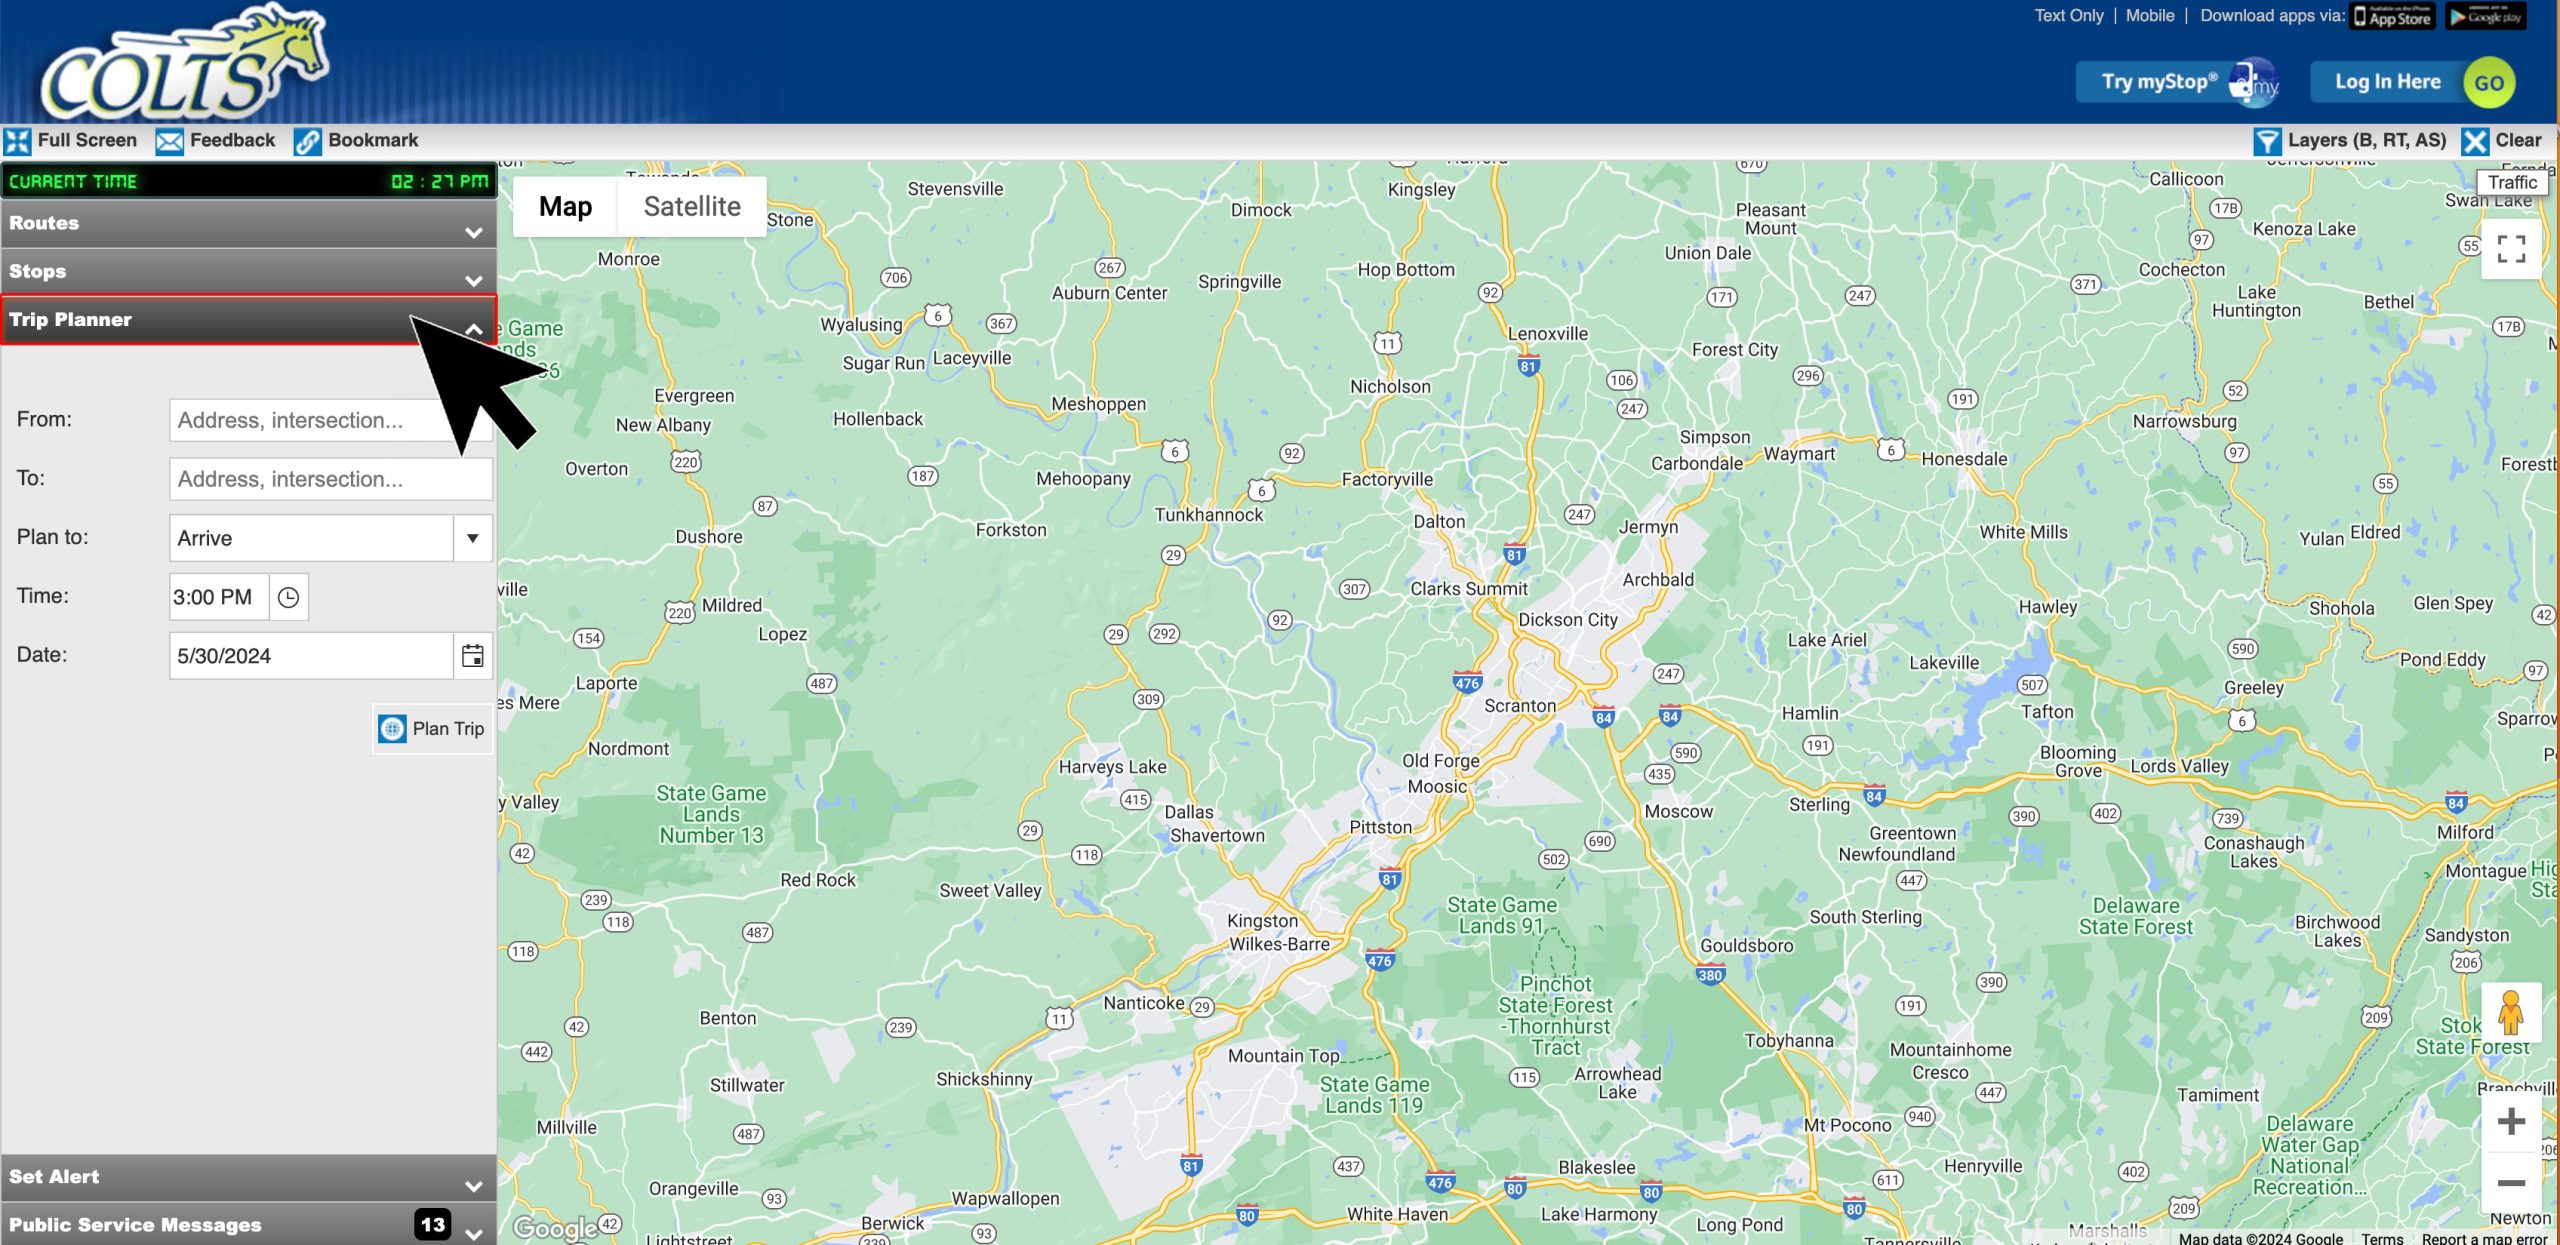Open the Plan to Arrive dropdown
This screenshot has height=1245, width=2560.
(x=470, y=537)
